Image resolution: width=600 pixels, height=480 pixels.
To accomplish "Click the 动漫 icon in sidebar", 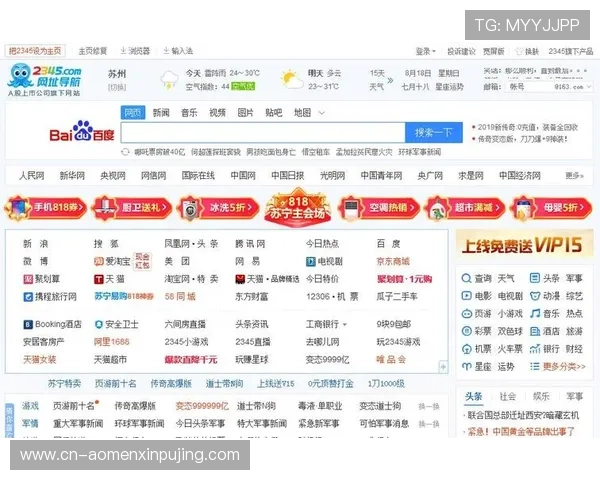I will pos(535,296).
